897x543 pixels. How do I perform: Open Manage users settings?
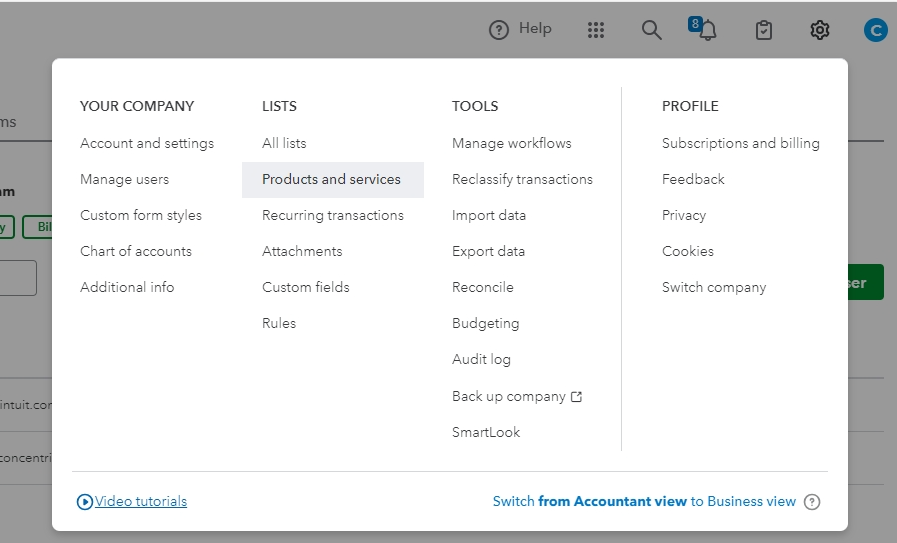click(x=125, y=179)
